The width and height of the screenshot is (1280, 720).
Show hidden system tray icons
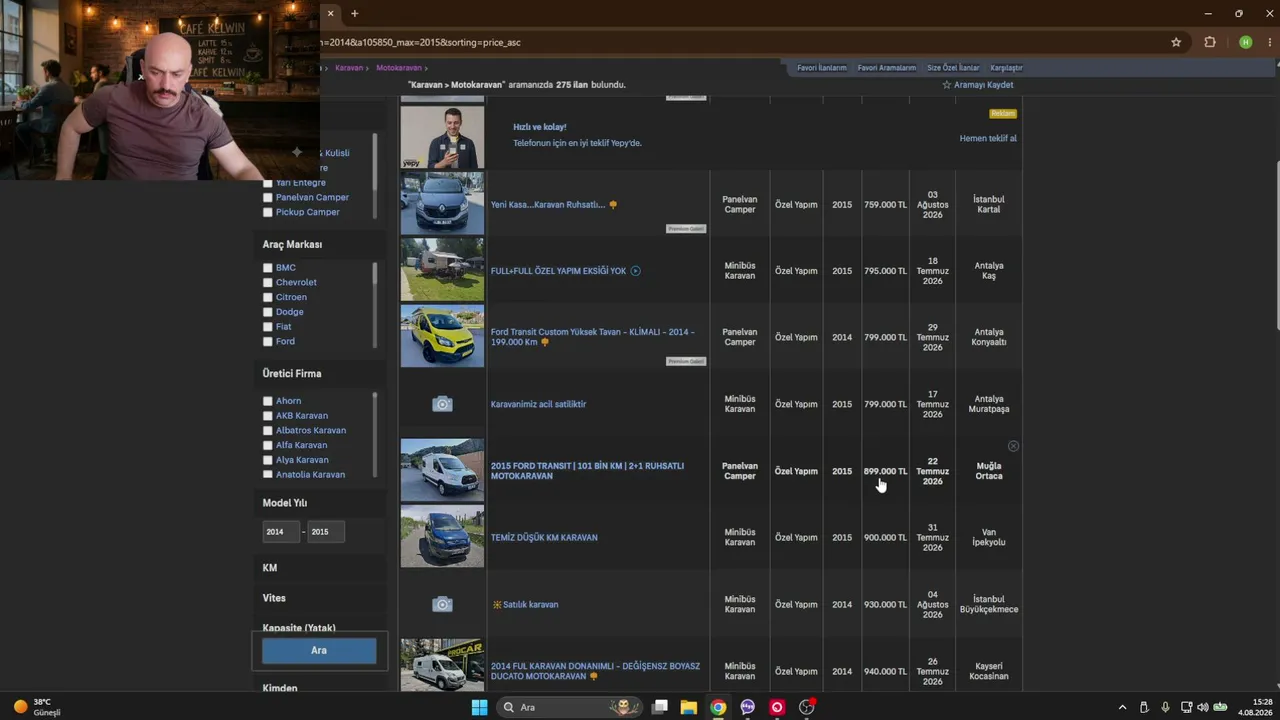(x=1122, y=707)
